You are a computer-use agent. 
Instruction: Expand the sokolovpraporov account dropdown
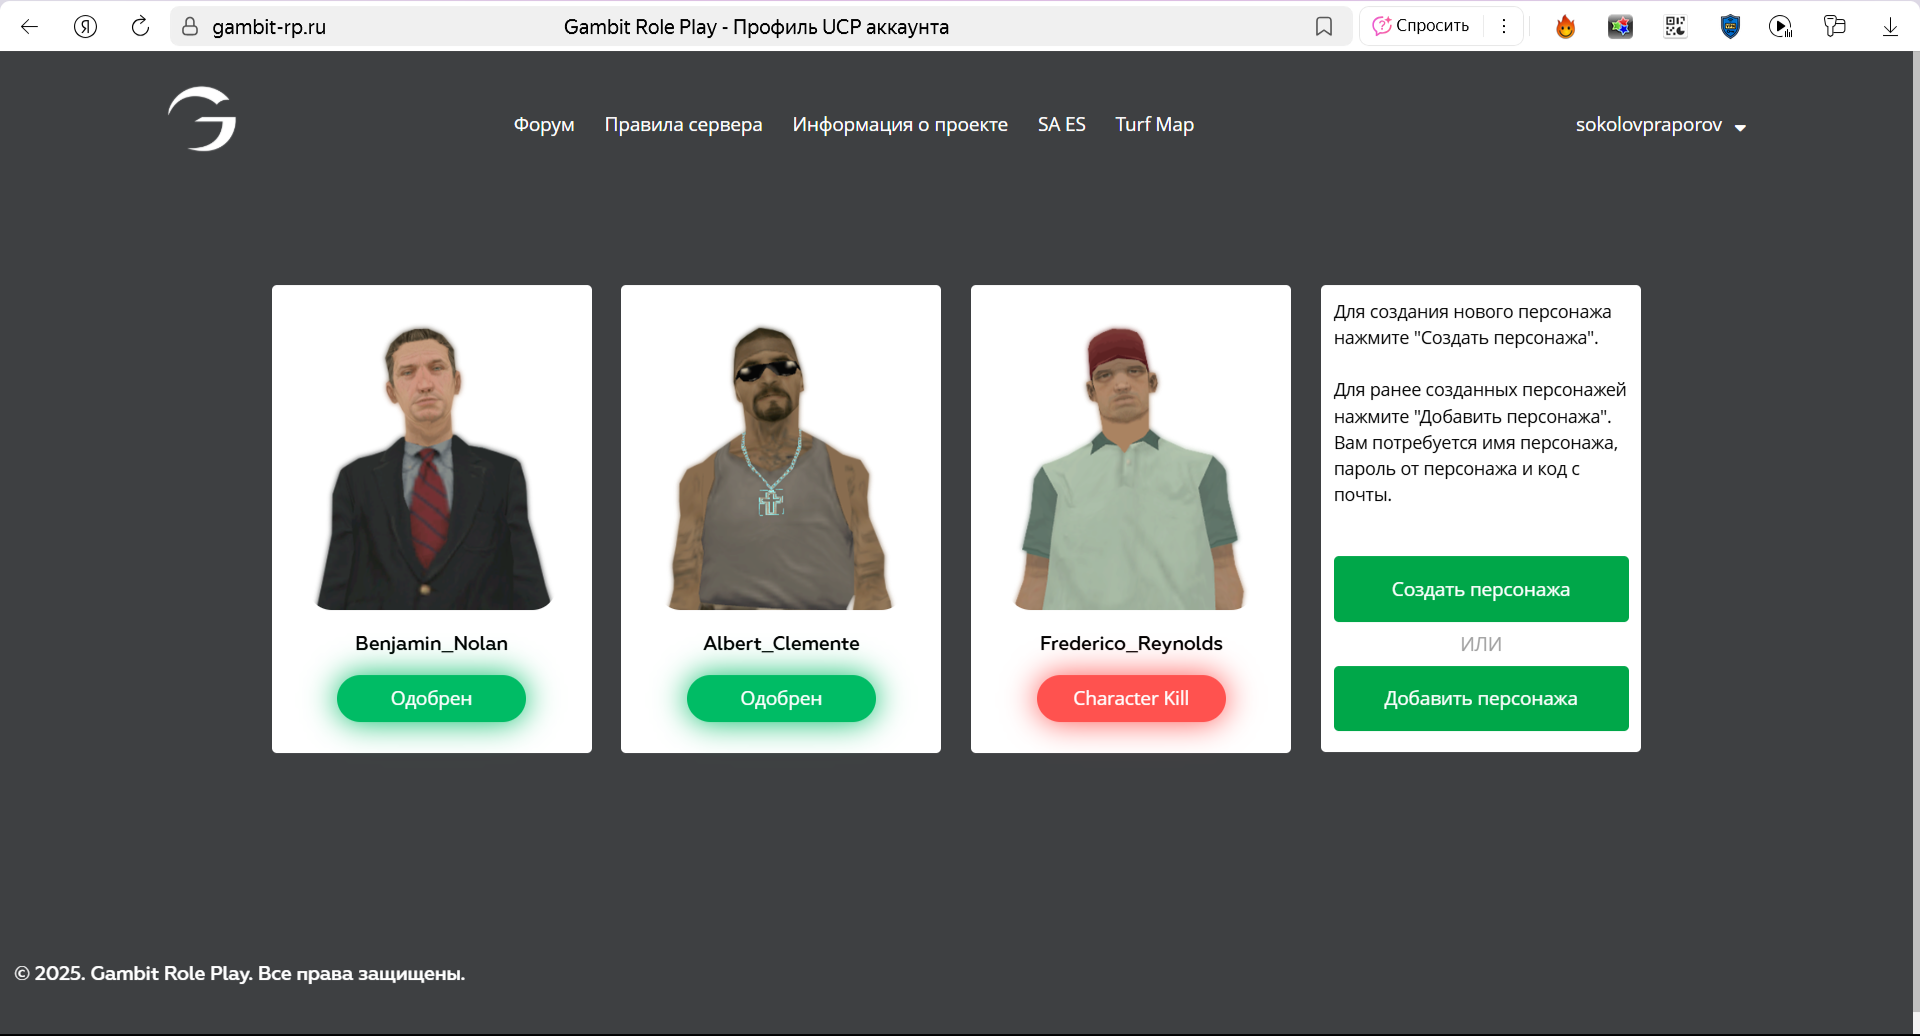click(x=1660, y=125)
